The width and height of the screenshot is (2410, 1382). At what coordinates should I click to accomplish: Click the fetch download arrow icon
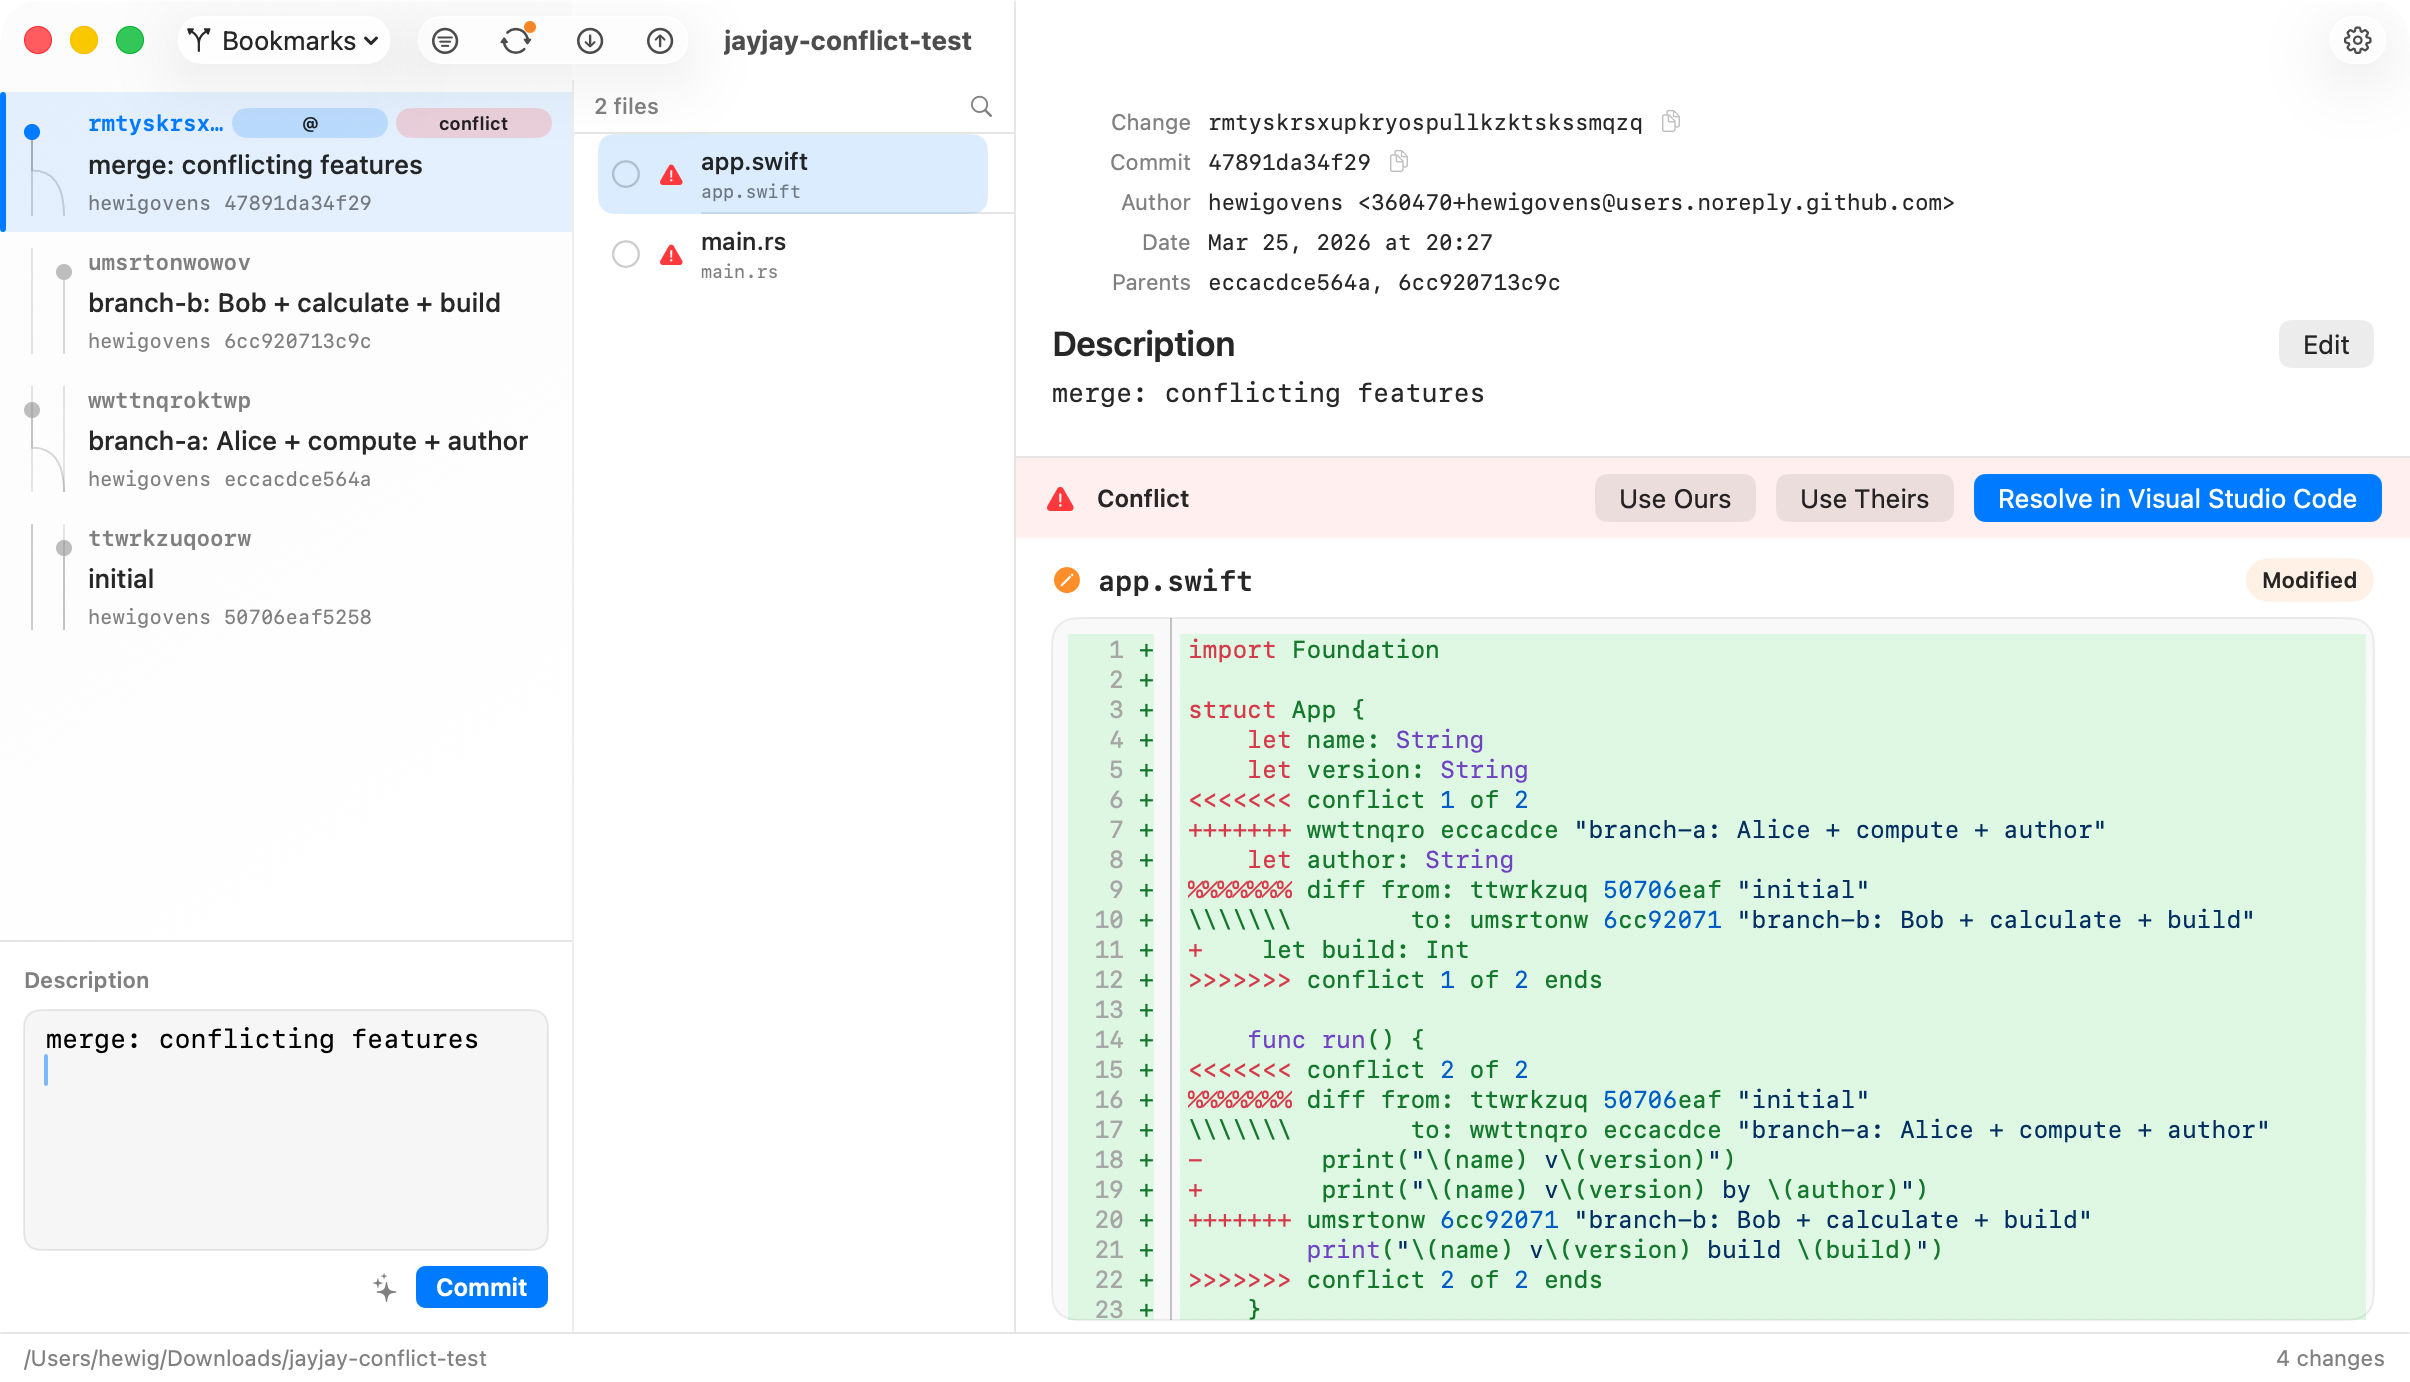(x=590, y=41)
